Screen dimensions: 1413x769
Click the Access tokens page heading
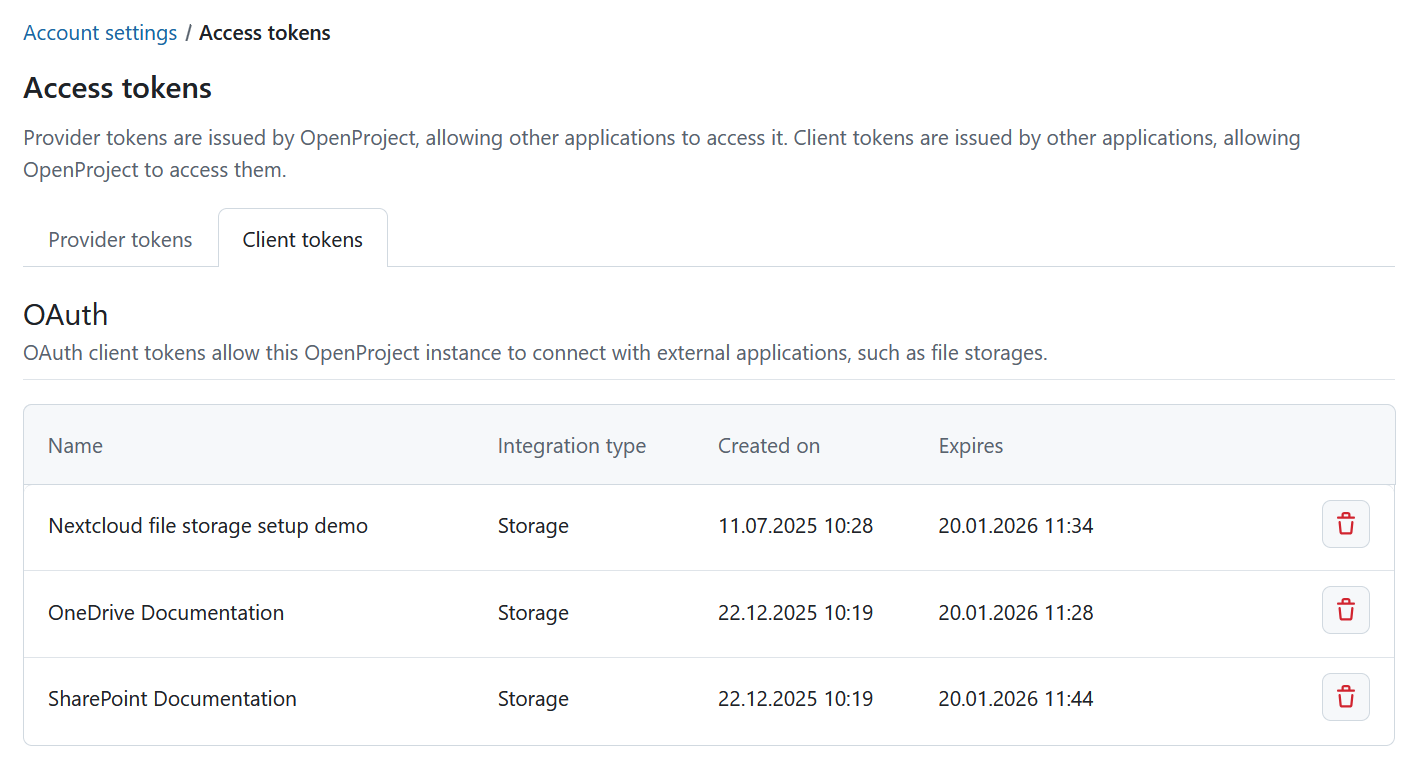click(117, 88)
